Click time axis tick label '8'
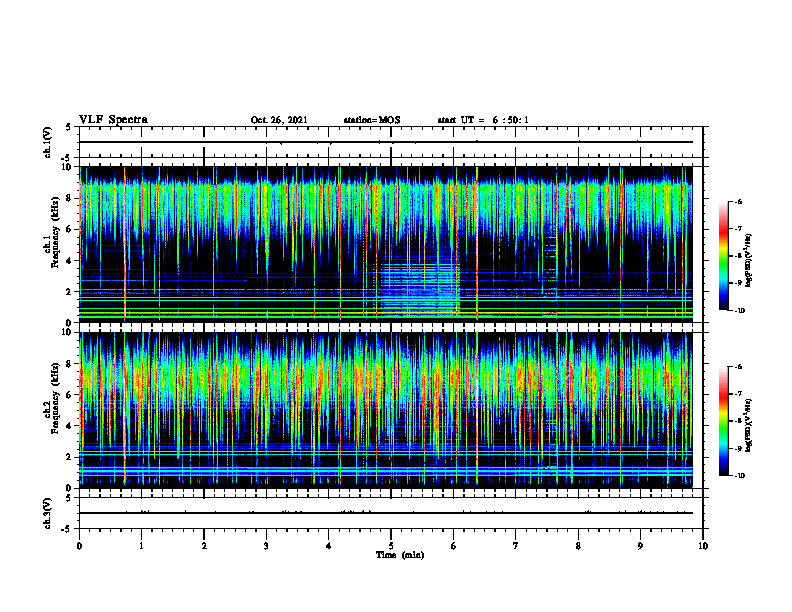Screen dimensions: 792x612 pyautogui.click(x=578, y=546)
